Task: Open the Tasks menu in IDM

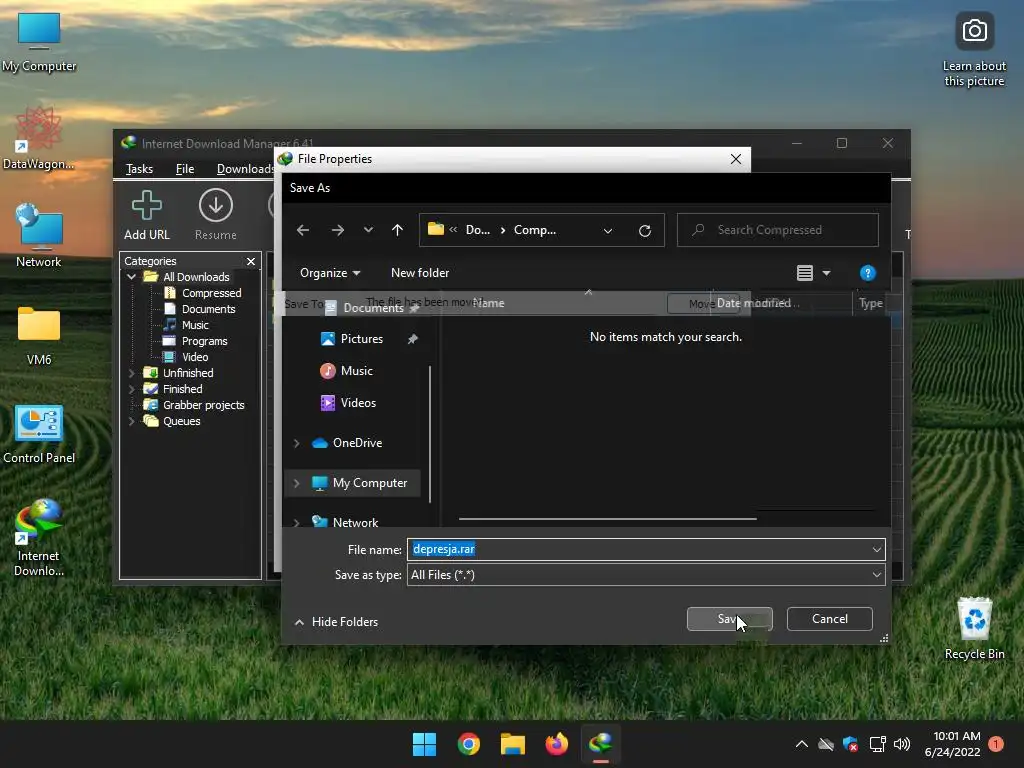Action: [x=139, y=169]
